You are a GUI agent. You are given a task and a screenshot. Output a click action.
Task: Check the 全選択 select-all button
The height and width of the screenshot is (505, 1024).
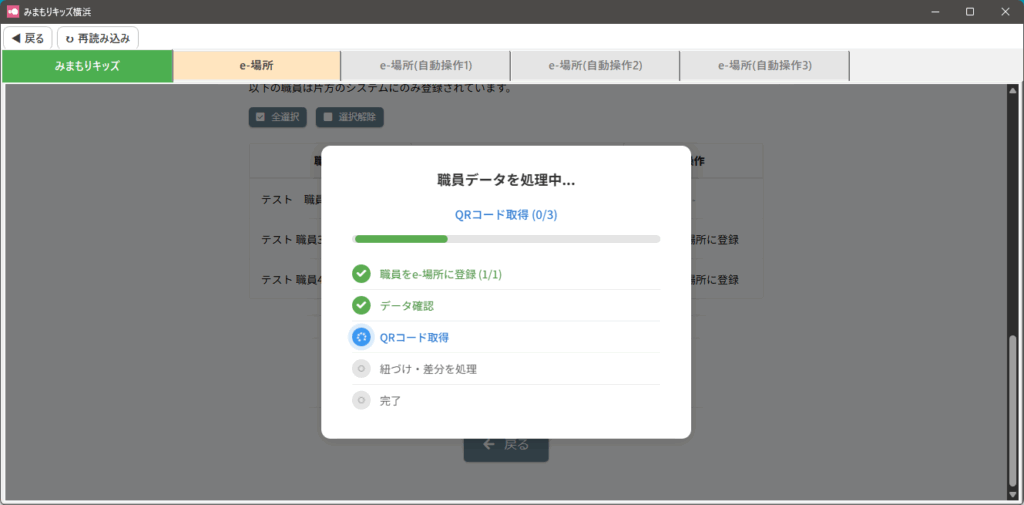pyautogui.click(x=279, y=117)
